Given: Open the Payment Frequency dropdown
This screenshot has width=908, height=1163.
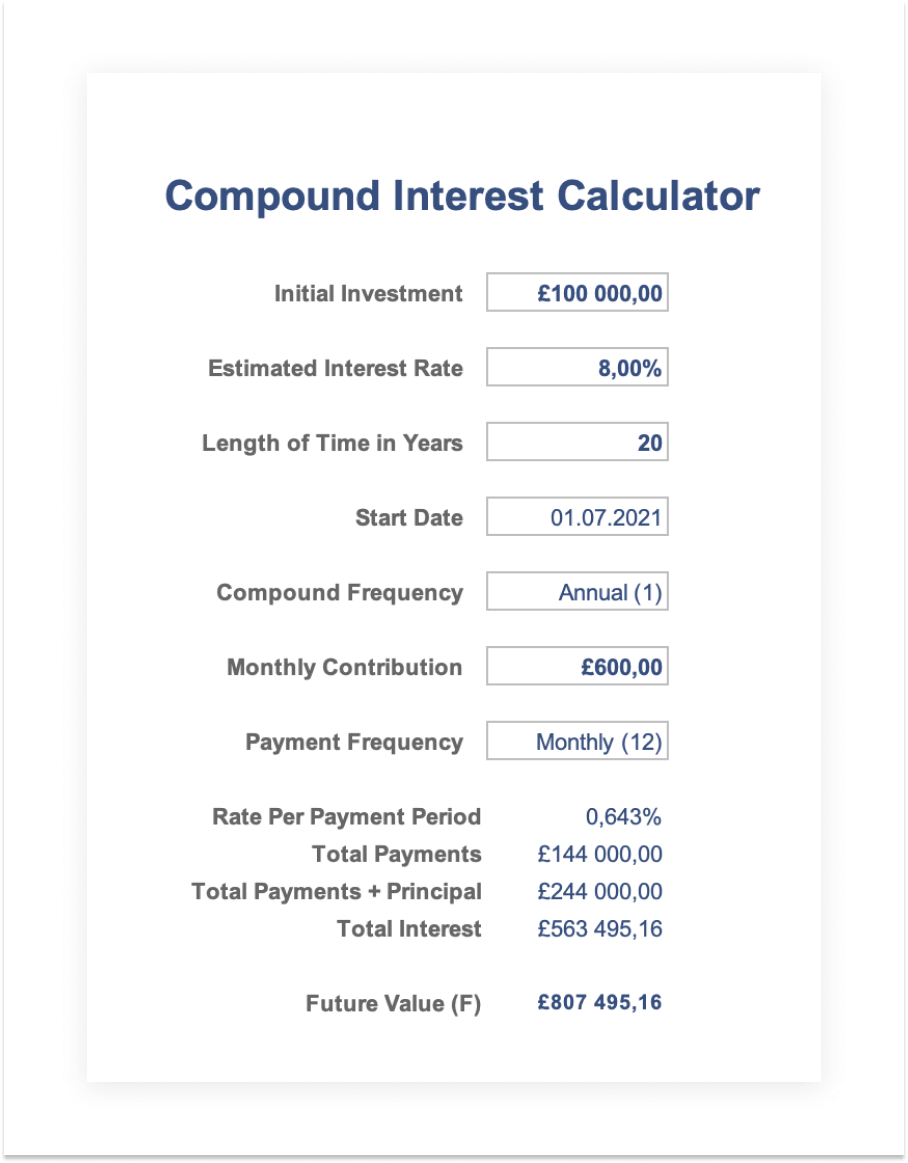Looking at the screenshot, I should coord(577,742).
